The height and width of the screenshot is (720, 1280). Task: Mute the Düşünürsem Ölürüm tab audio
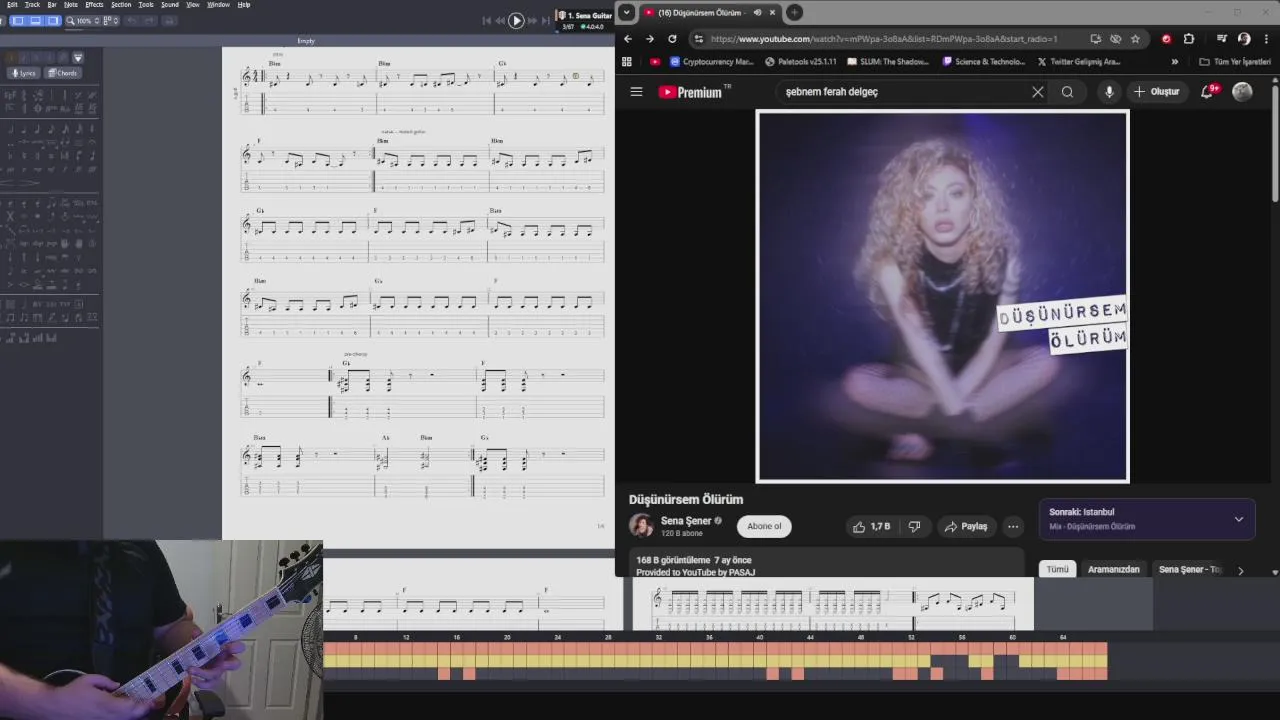point(757,13)
